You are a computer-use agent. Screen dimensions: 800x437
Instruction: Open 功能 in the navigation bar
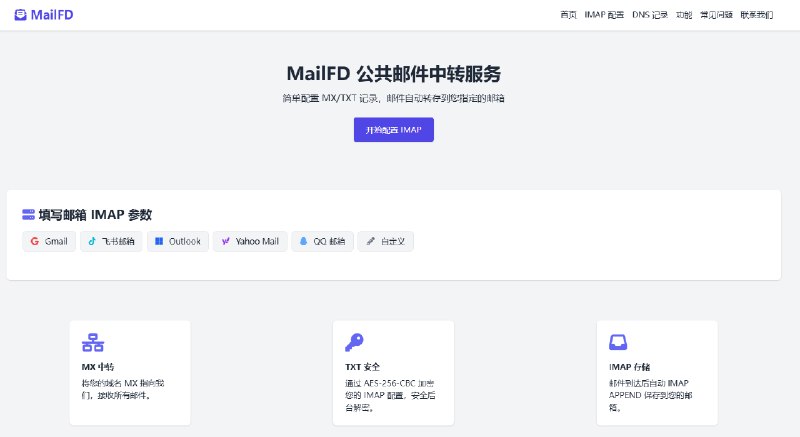[x=684, y=15]
